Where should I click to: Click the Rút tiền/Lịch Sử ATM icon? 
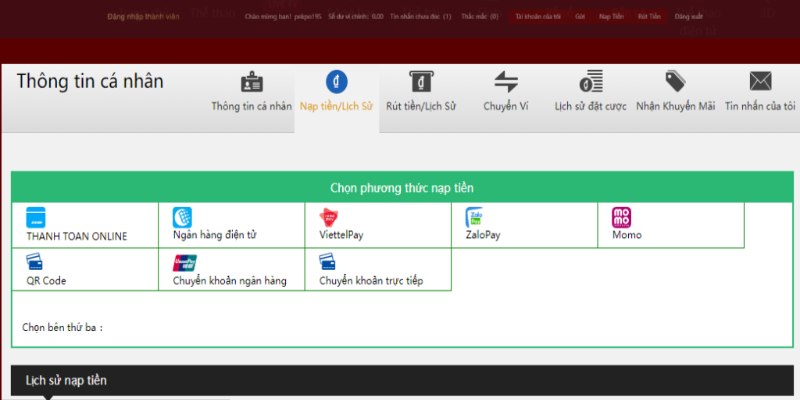pyautogui.click(x=421, y=82)
